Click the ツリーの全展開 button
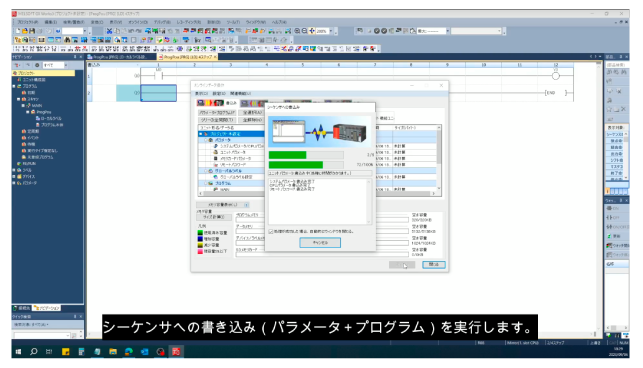This screenshot has height=368, width=643. [x=217, y=120]
